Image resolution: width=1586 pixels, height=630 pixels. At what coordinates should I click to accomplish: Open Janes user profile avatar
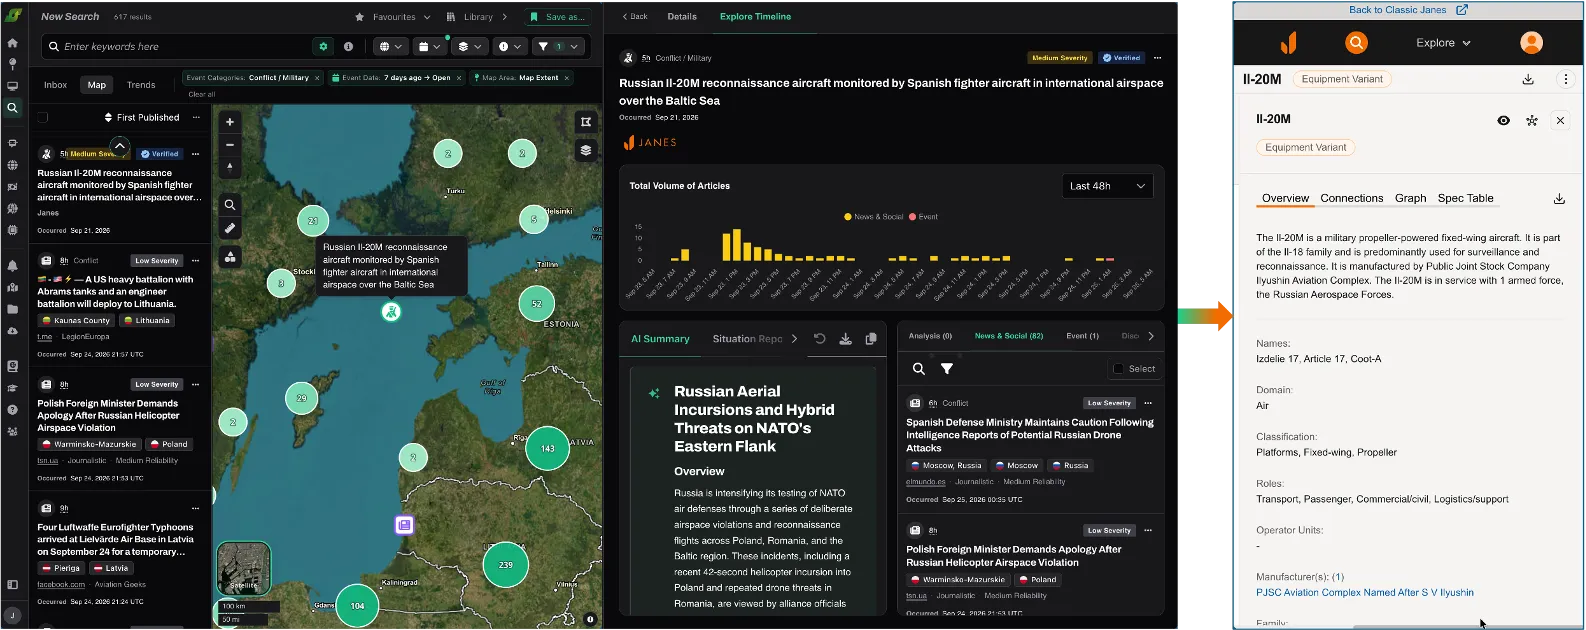coord(1531,42)
